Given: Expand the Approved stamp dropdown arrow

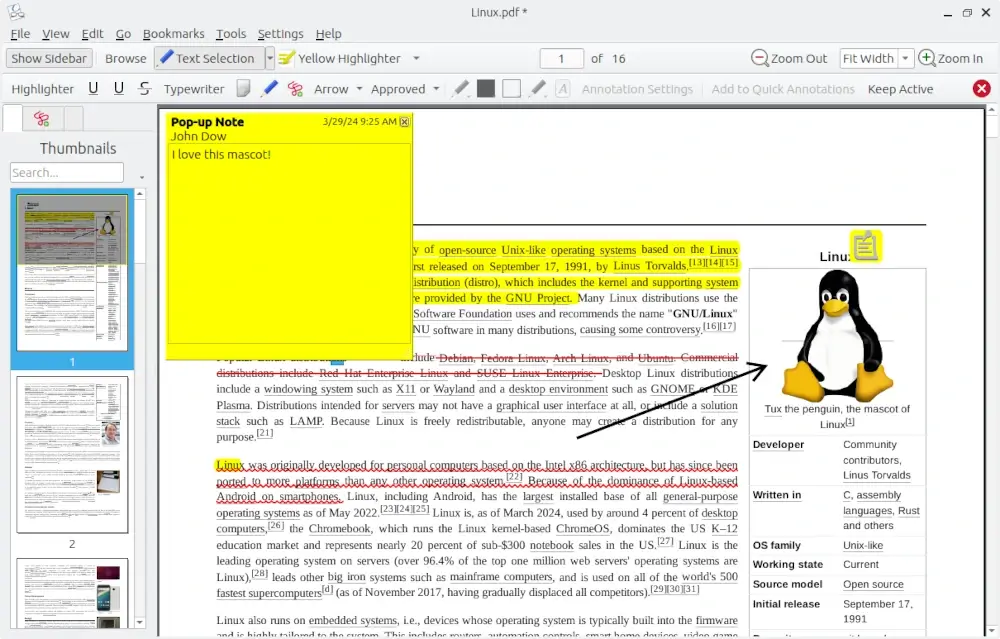Looking at the screenshot, I should (x=436, y=89).
